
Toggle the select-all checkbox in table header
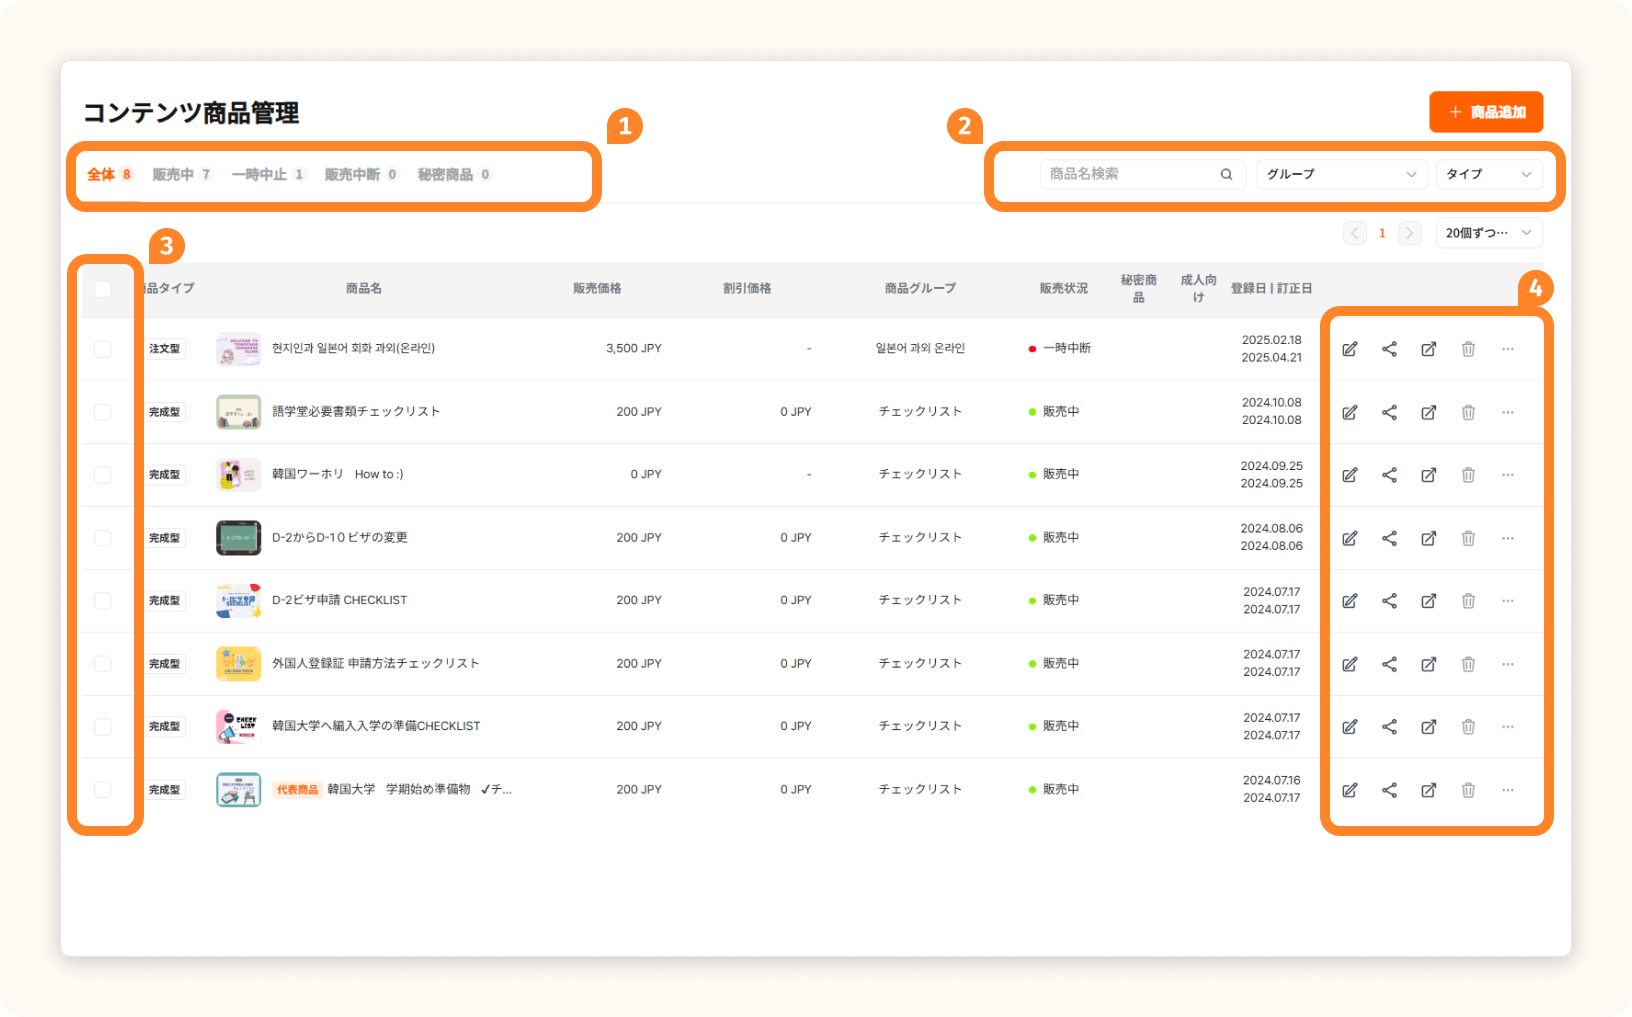coord(103,289)
